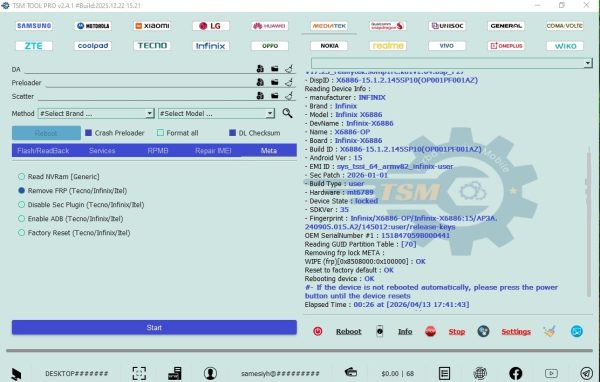
Task: Open the folder browser for the Preloader file
Action: pyautogui.click(x=275, y=82)
